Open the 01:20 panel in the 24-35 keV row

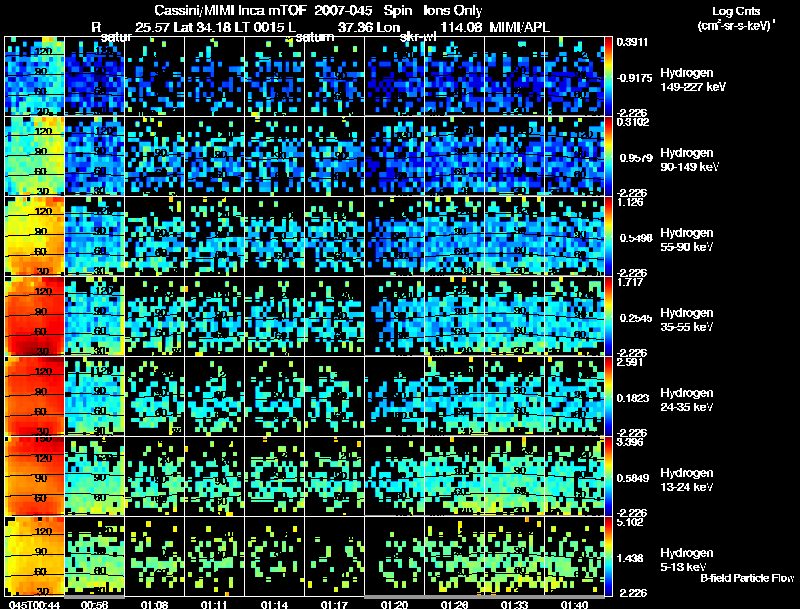tap(395, 396)
